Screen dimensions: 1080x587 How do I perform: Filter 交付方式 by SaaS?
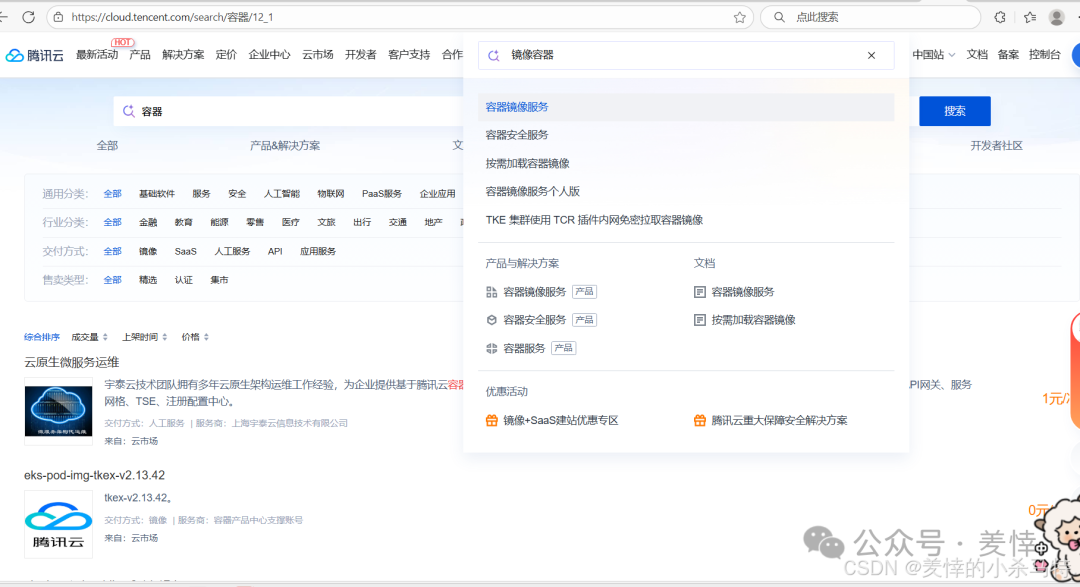pyautogui.click(x=185, y=251)
